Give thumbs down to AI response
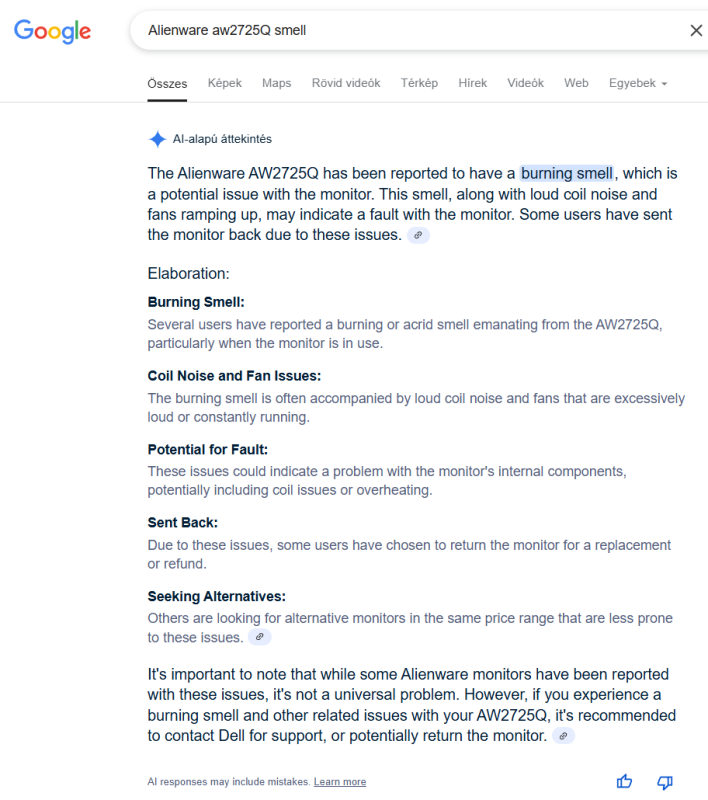 (x=665, y=782)
